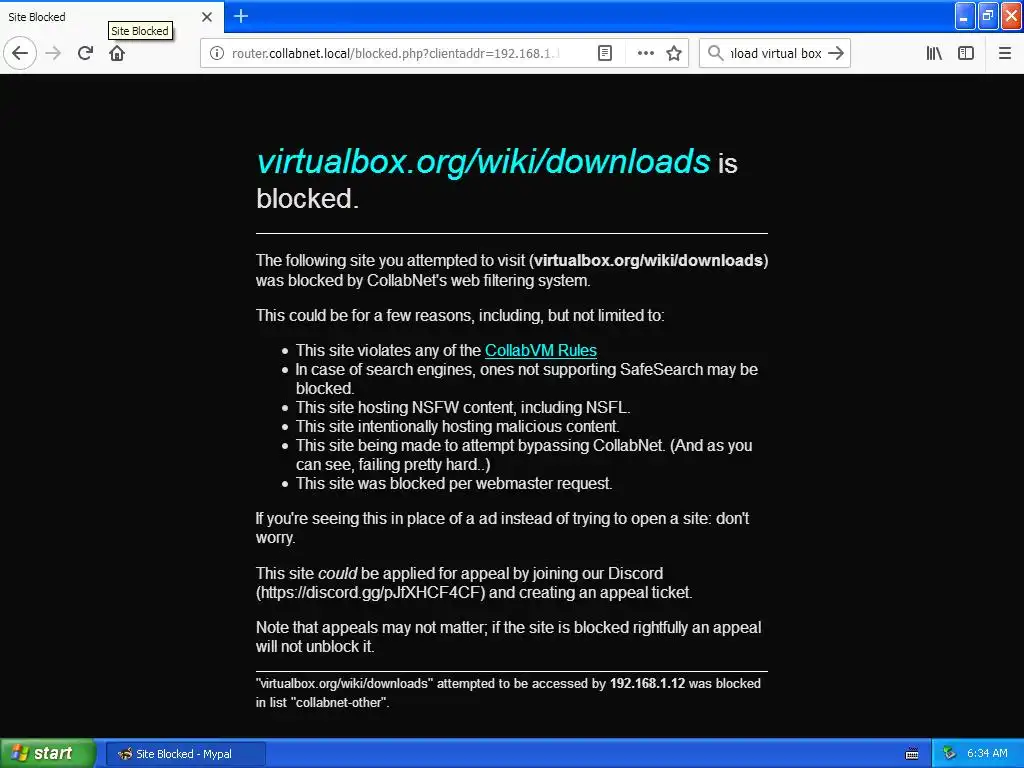Toggle the sidebar panel
Viewport: 1024px width, 768px height.
coord(966,54)
